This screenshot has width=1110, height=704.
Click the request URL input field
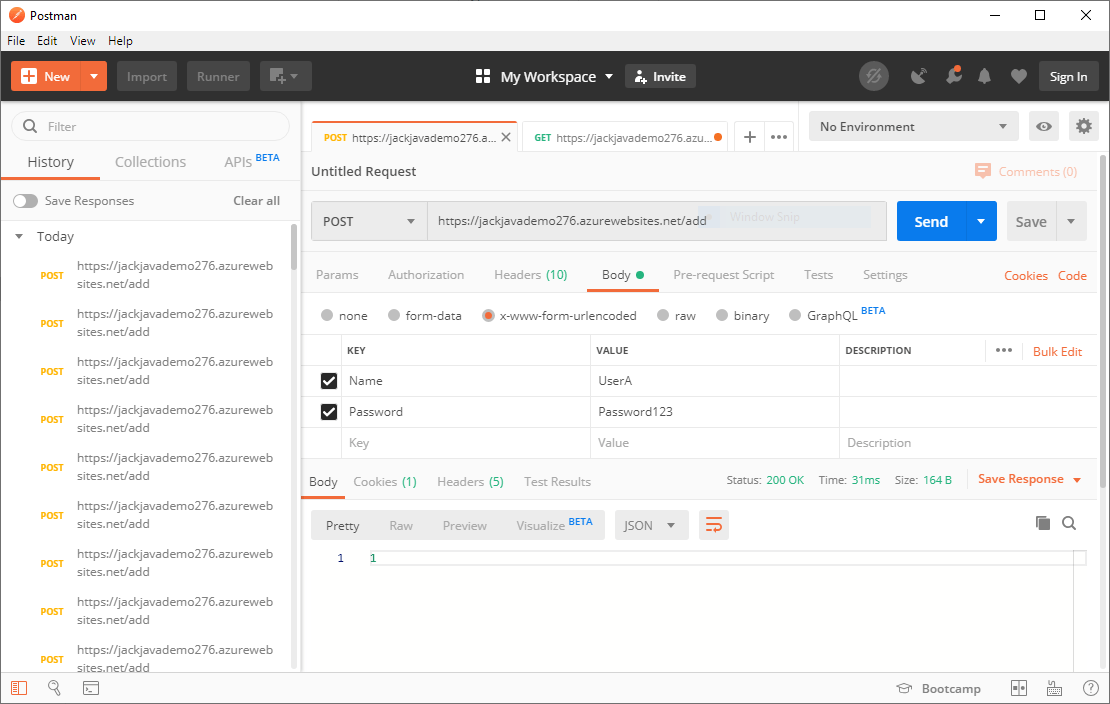tap(656, 221)
